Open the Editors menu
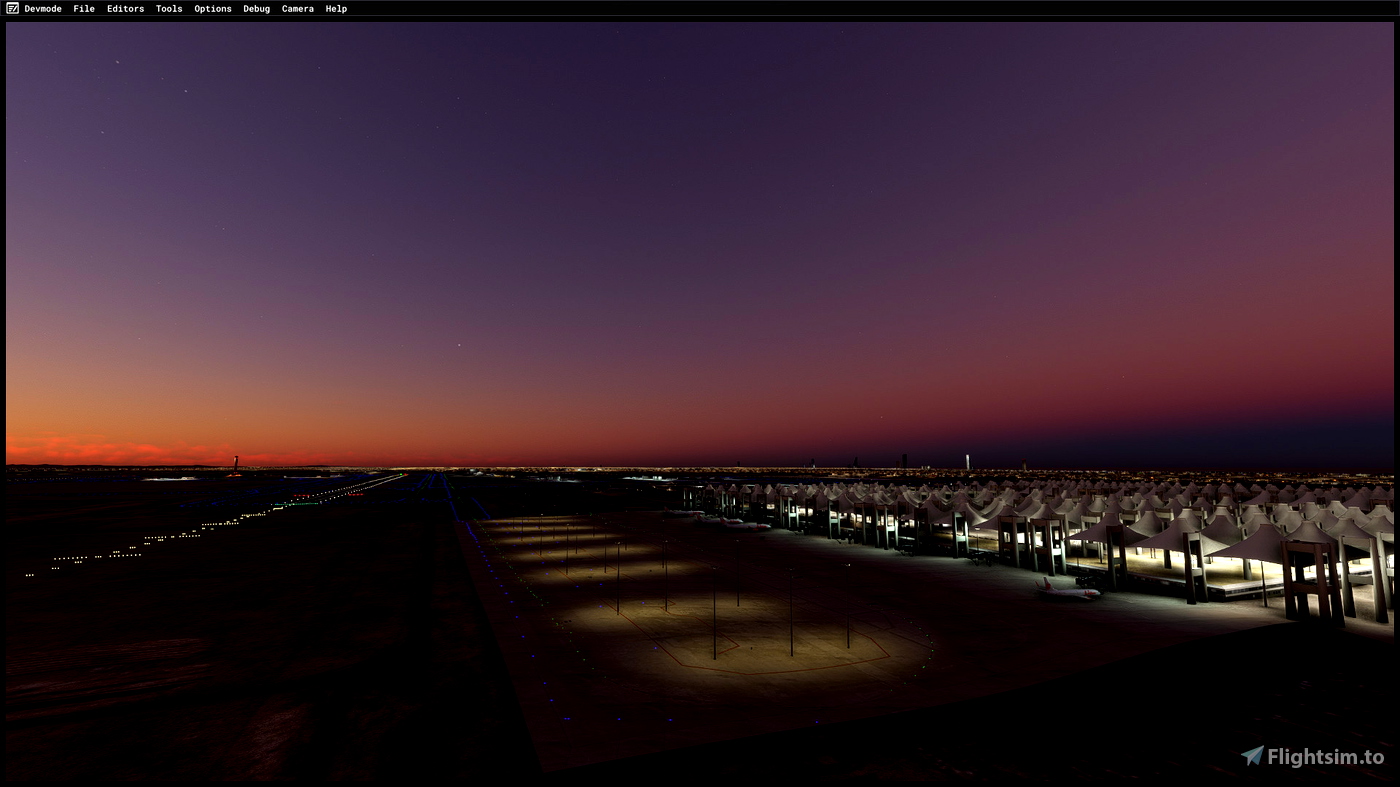This screenshot has height=787, width=1400. click(x=126, y=8)
